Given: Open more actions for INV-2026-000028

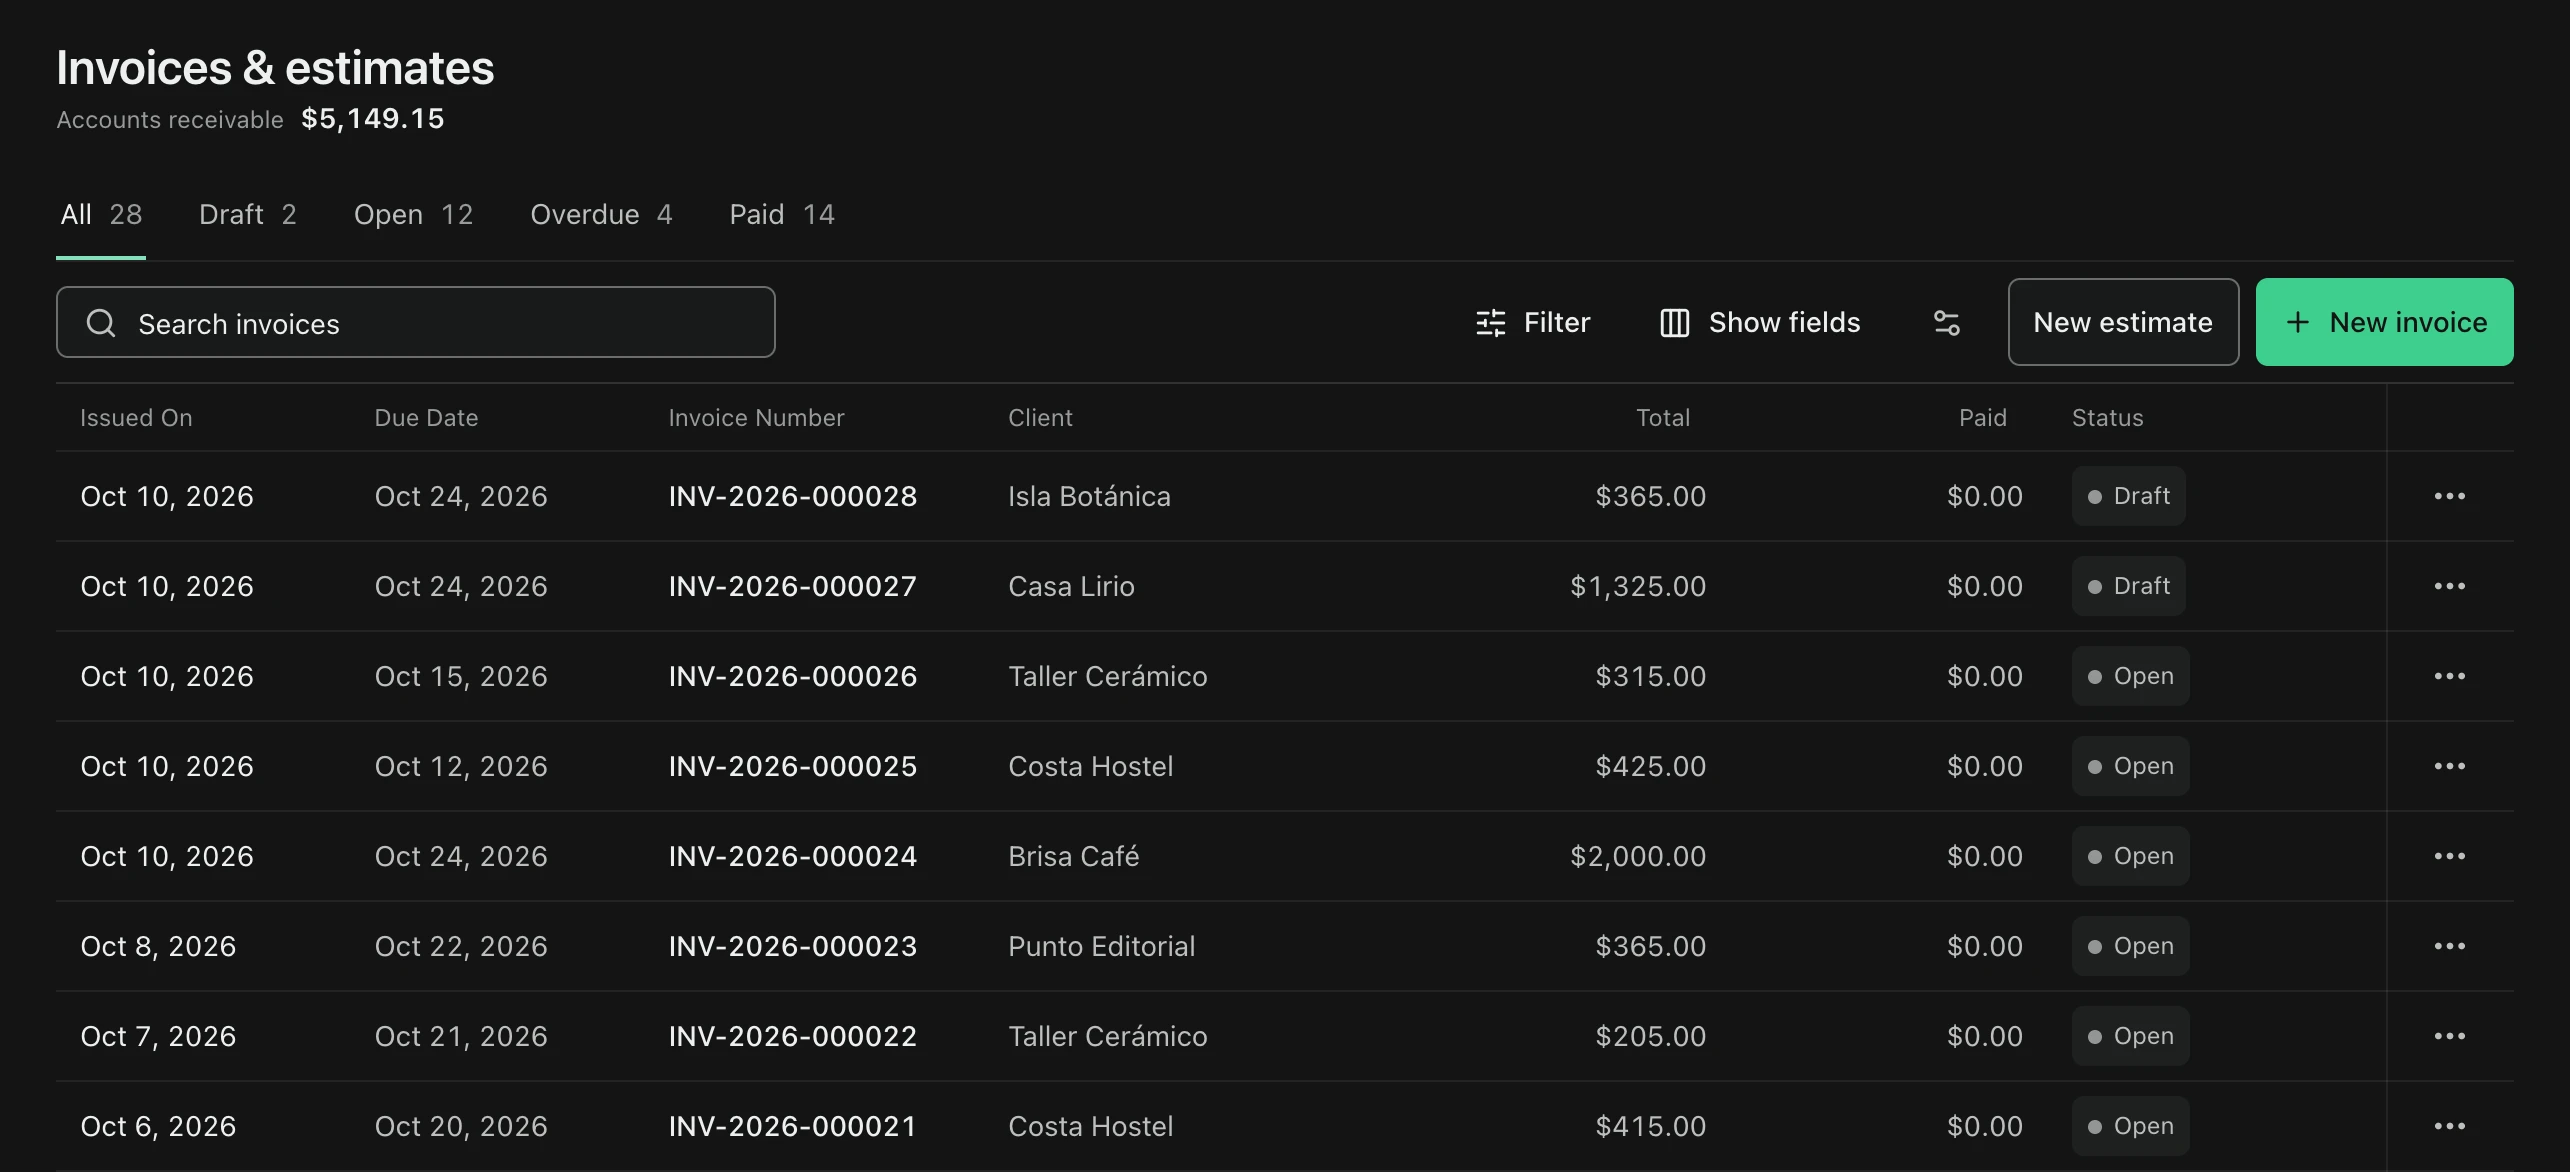Looking at the screenshot, I should tap(2449, 496).
